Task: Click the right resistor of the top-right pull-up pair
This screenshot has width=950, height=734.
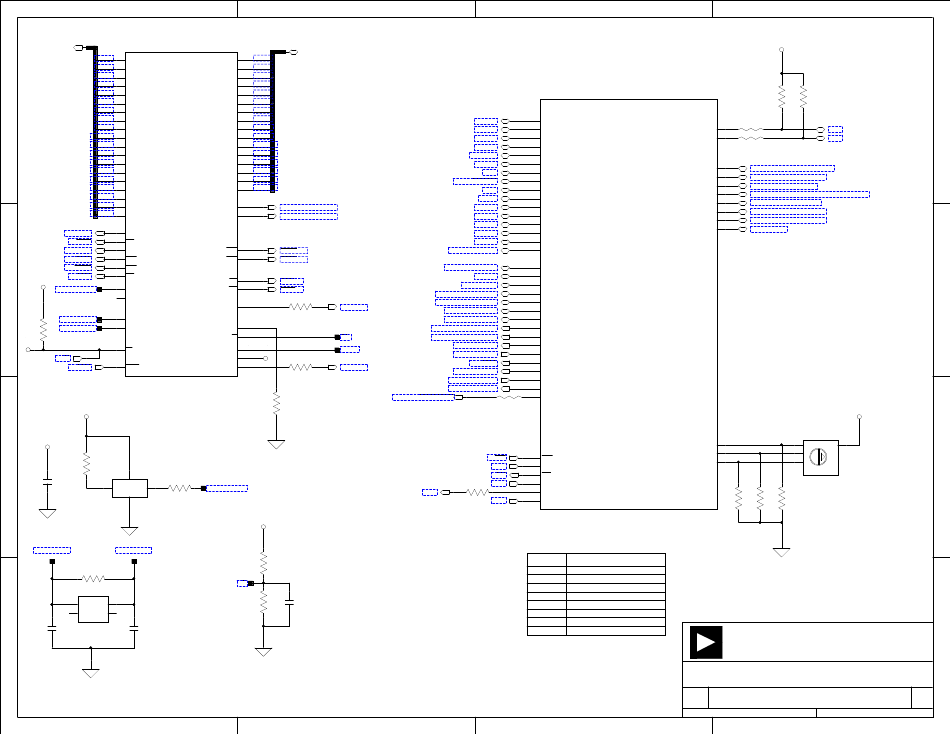Action: click(x=803, y=97)
